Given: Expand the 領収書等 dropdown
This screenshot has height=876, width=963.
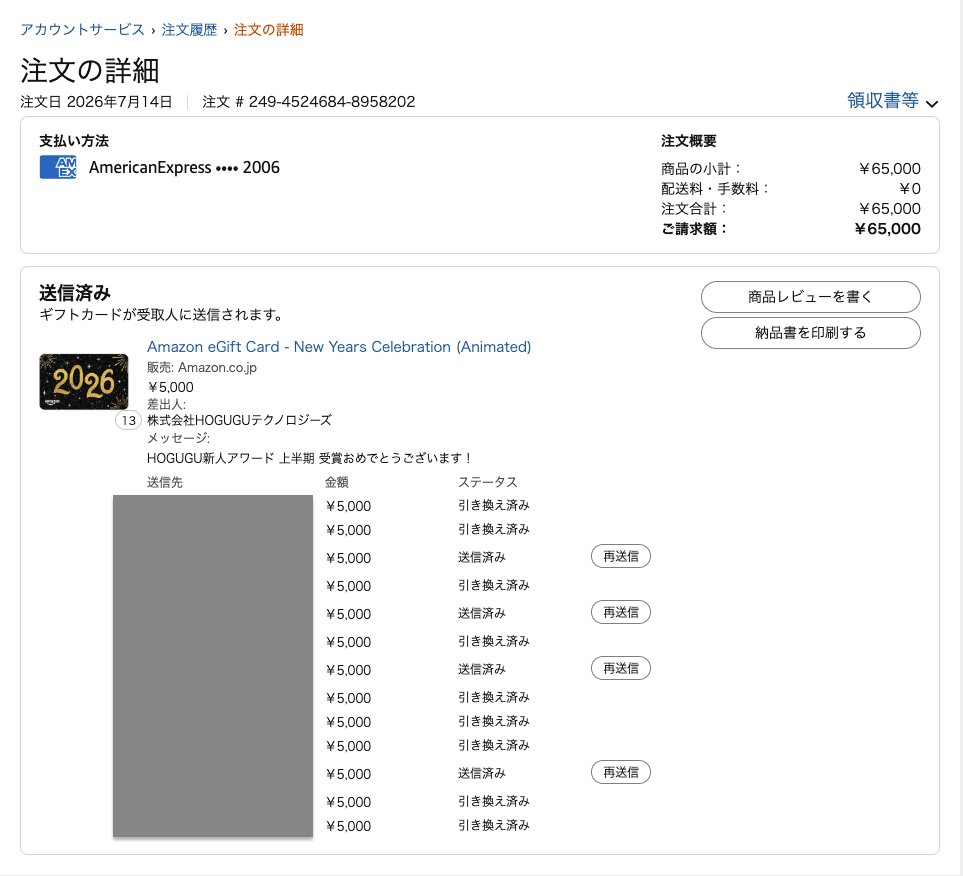Looking at the screenshot, I should pyautogui.click(x=892, y=100).
